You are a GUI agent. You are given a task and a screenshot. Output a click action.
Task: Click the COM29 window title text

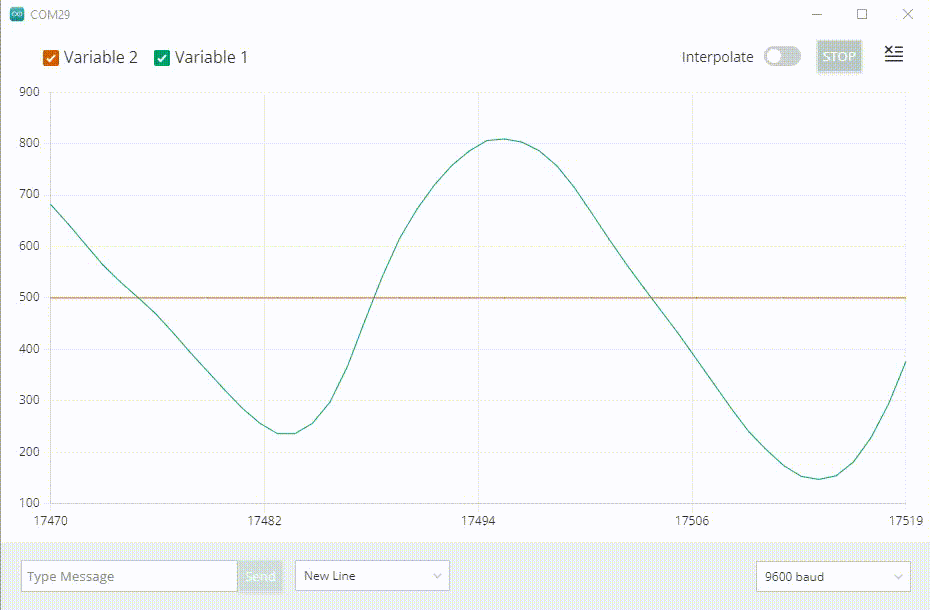(x=50, y=16)
